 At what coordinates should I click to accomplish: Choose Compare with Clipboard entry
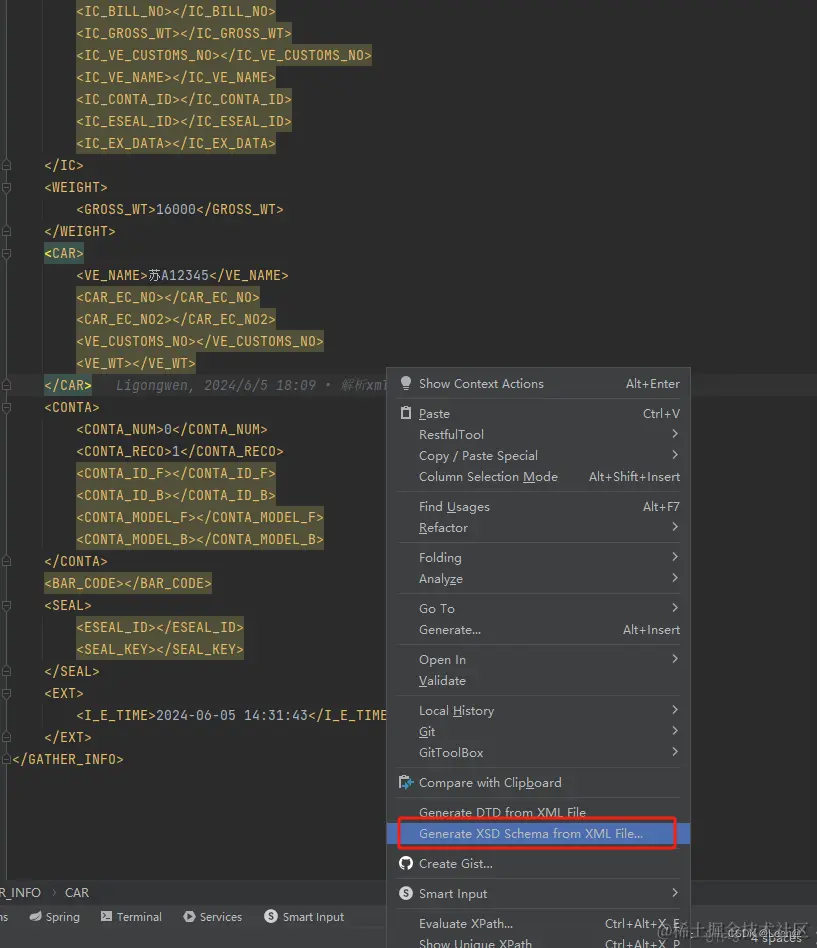tap(538, 782)
